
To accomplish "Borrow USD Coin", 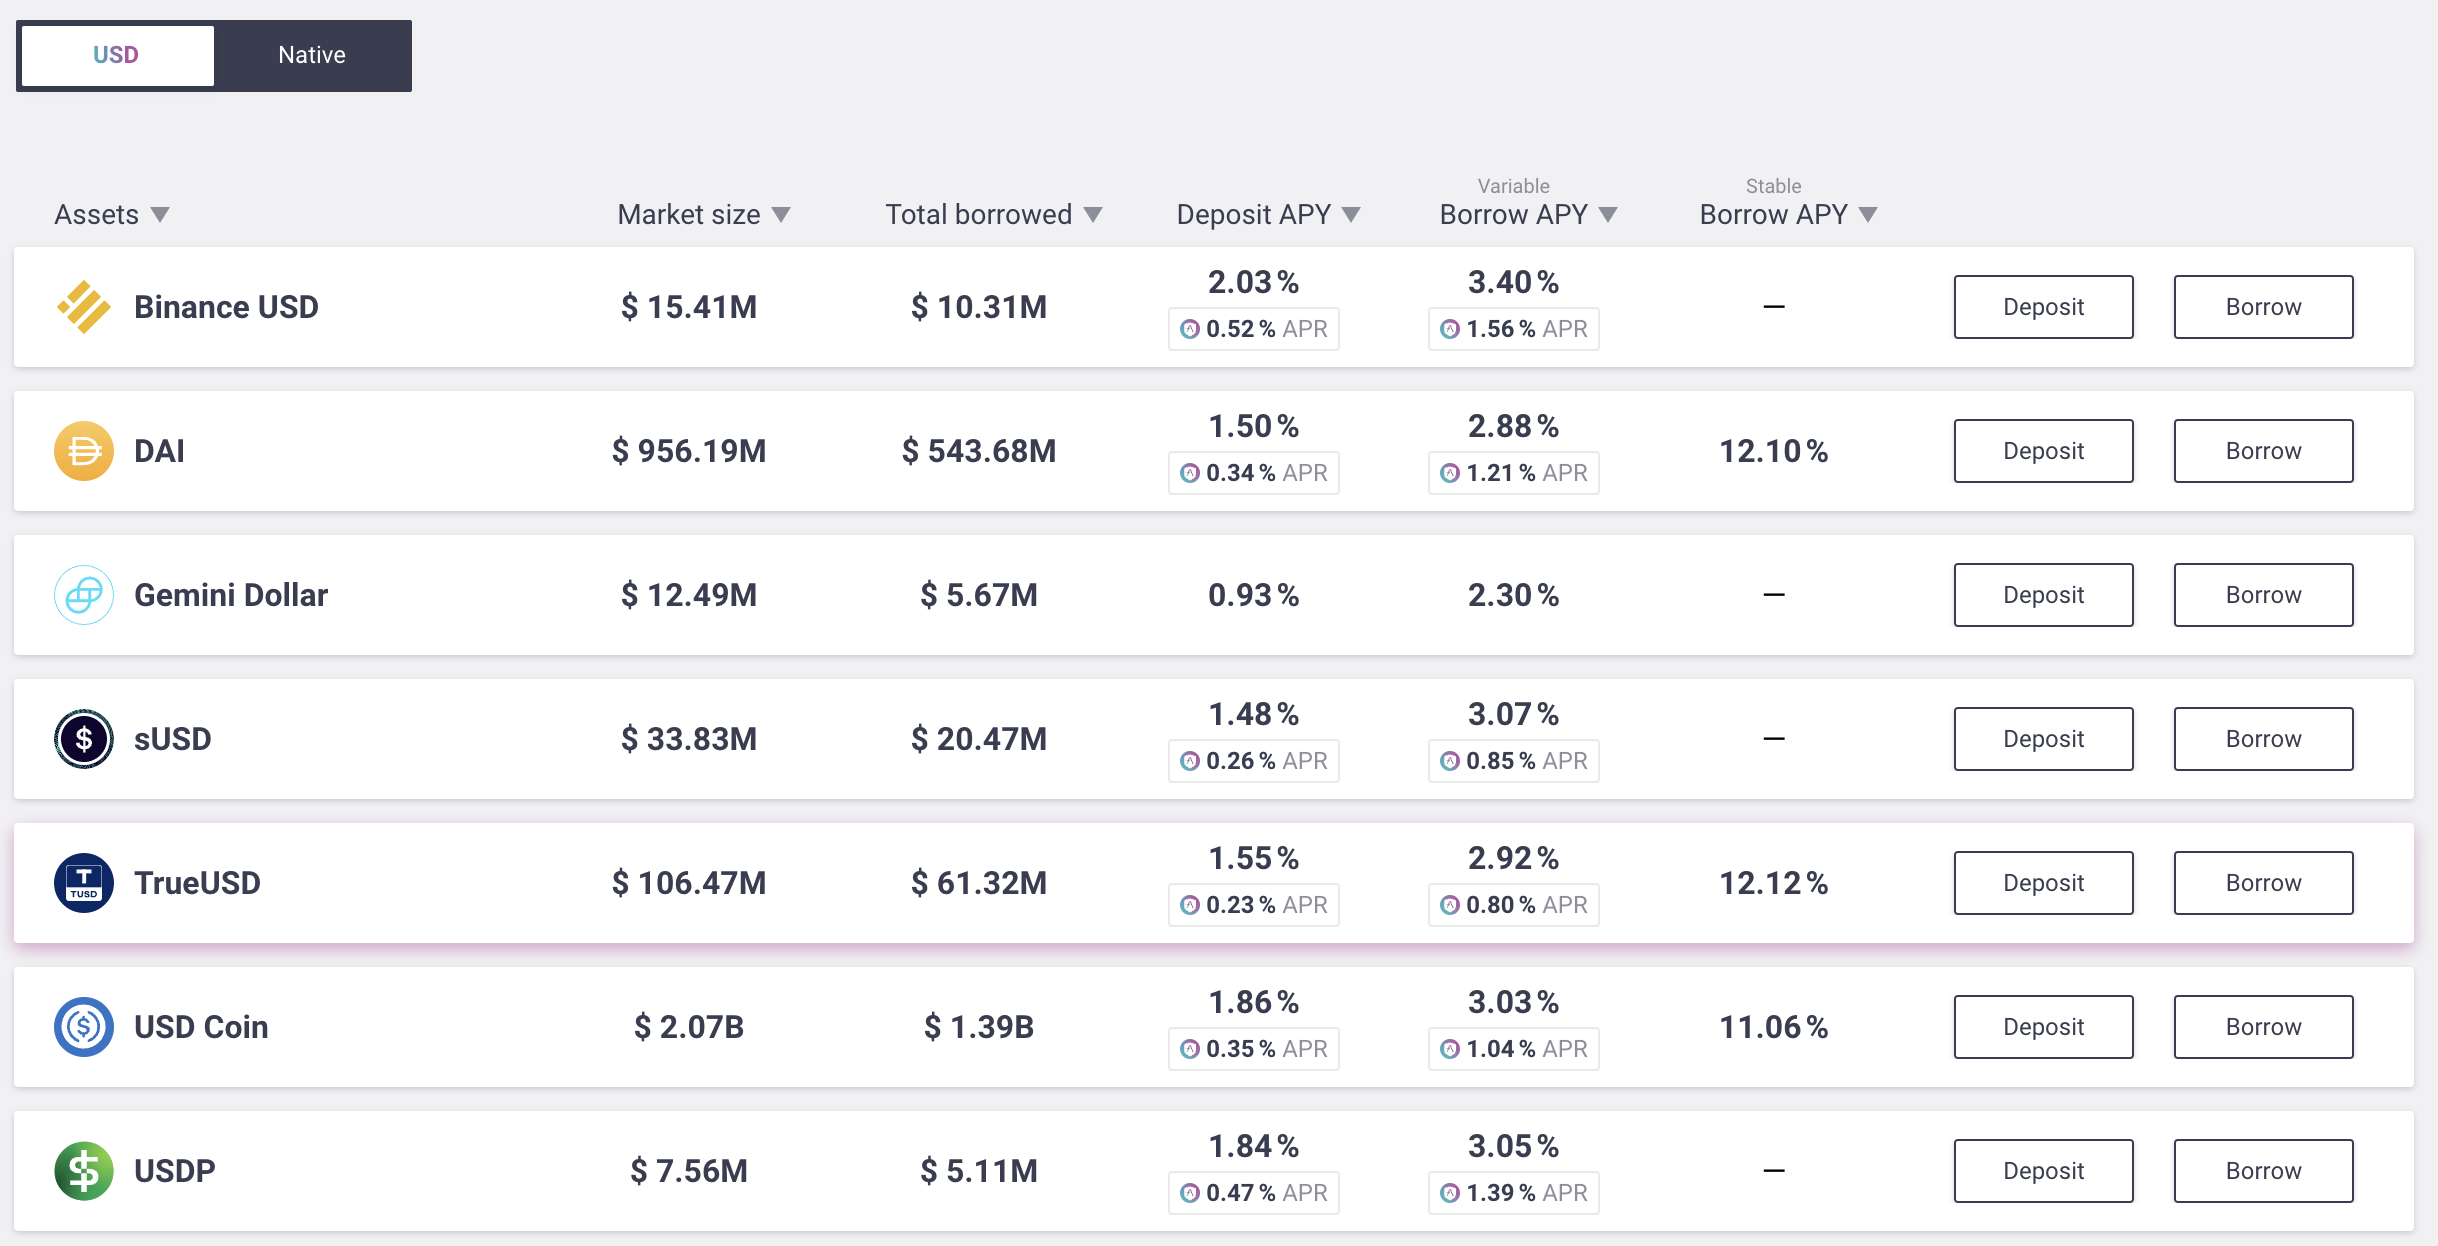I will (2263, 1027).
